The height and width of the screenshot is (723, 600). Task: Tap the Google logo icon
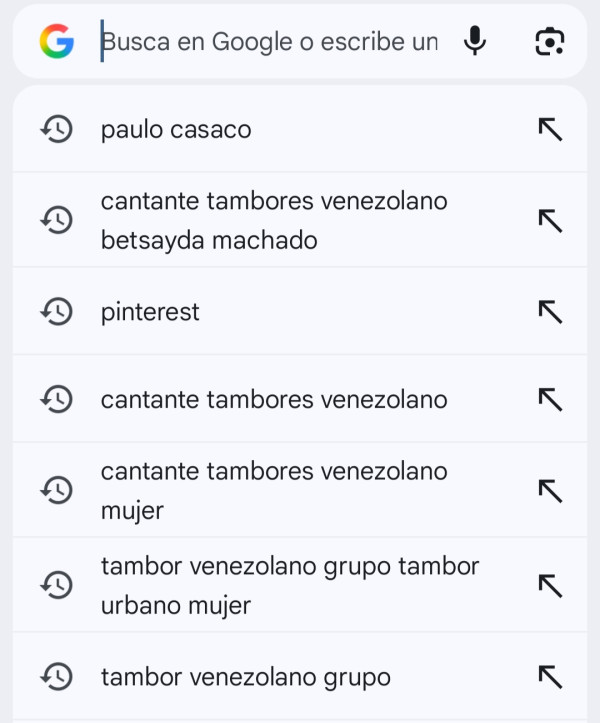(57, 42)
